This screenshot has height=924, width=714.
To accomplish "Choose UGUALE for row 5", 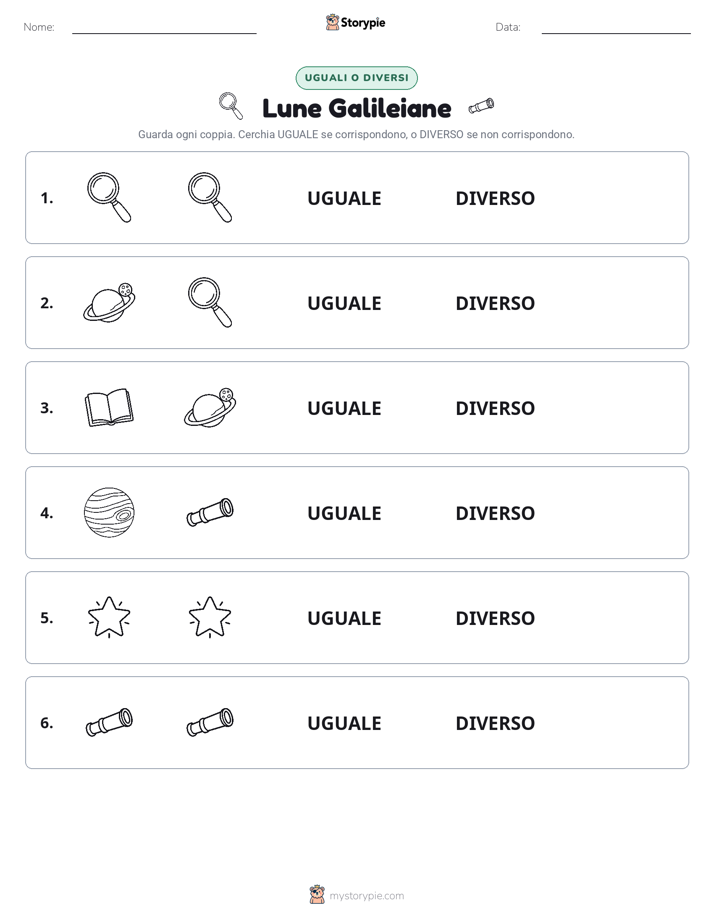I will [344, 618].
